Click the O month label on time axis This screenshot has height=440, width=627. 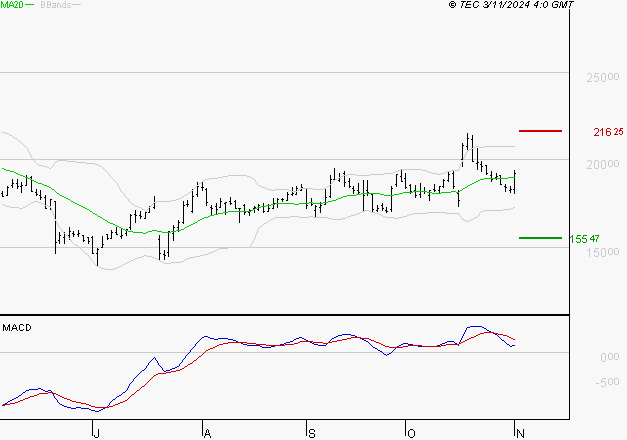(411, 434)
